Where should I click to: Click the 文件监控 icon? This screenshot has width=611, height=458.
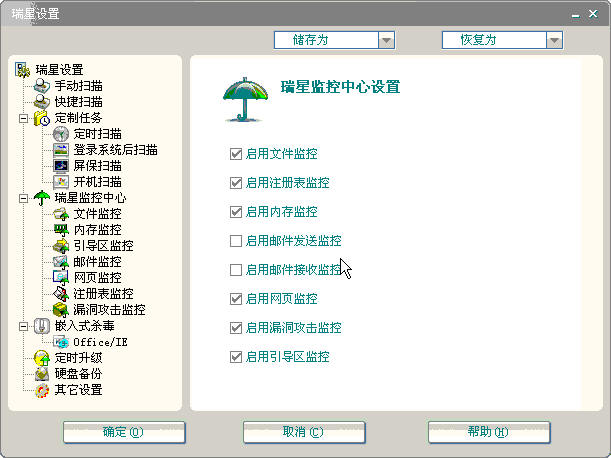coord(61,214)
